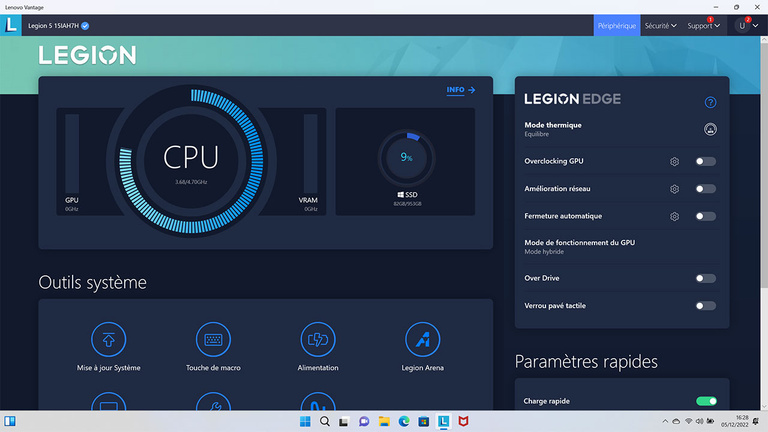Click the Outils système heading
Image resolution: width=768 pixels, height=432 pixels.
[x=93, y=283]
